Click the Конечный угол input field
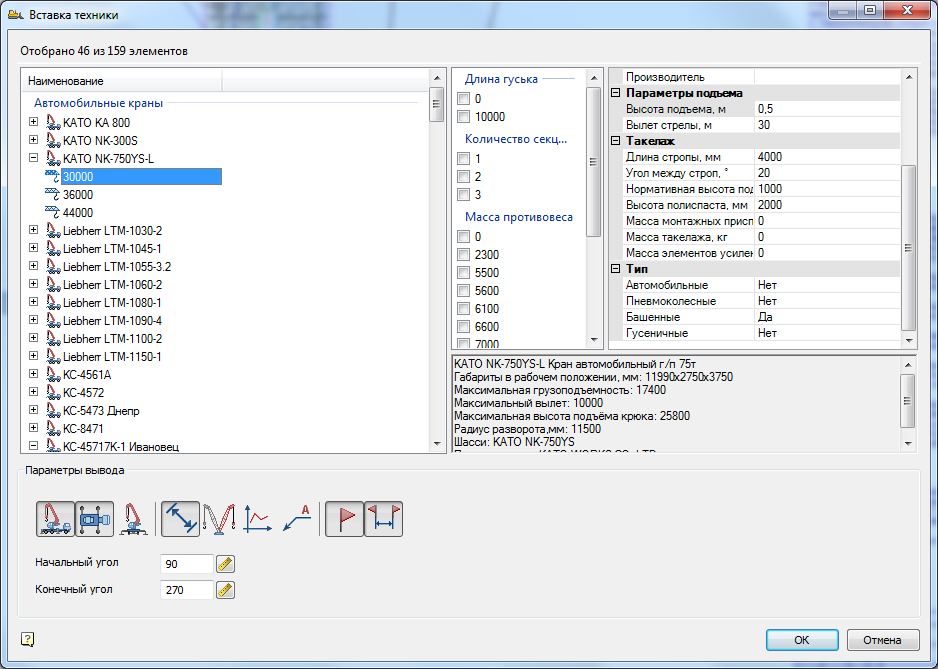Image resolution: width=938 pixels, height=669 pixels. 187,590
